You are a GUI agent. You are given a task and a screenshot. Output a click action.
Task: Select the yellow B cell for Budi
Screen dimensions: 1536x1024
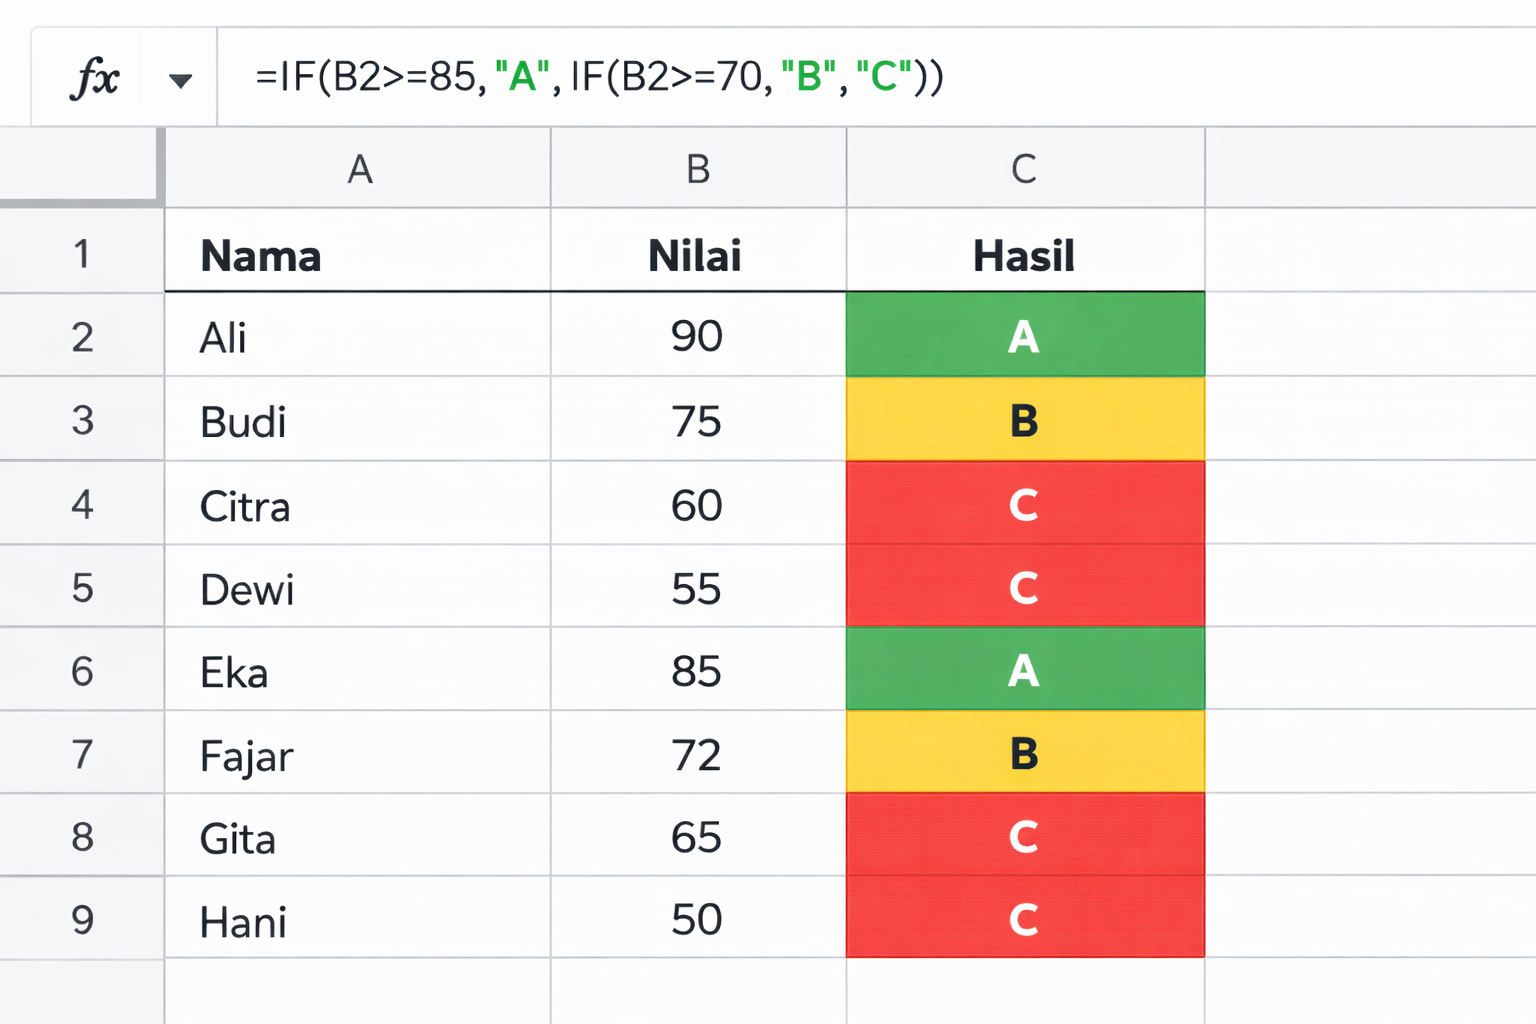(x=1024, y=420)
